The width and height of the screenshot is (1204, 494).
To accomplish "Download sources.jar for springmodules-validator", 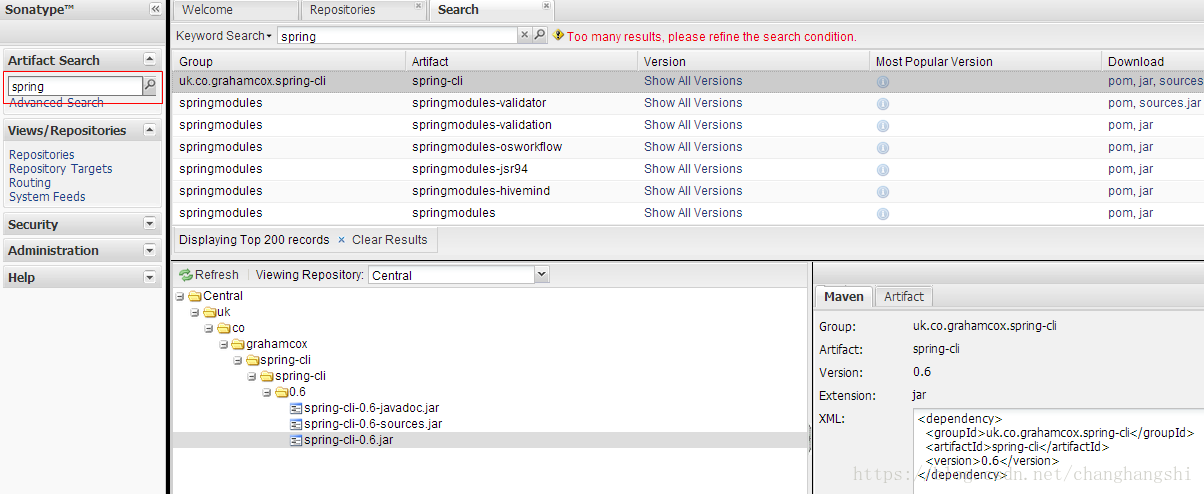I will coord(1170,103).
